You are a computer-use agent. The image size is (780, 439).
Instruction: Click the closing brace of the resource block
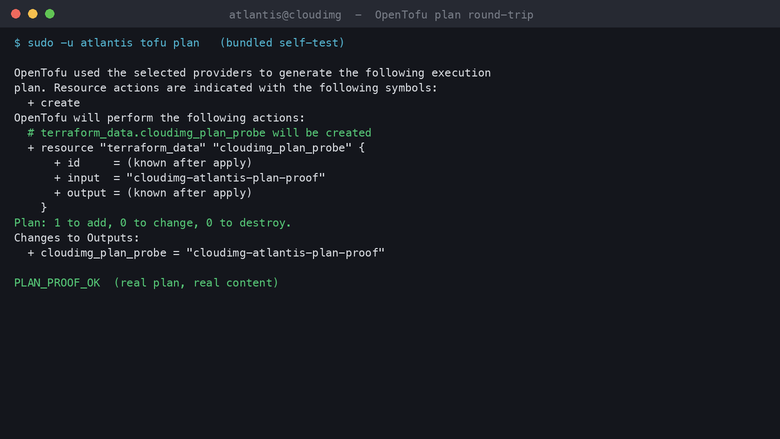44,207
